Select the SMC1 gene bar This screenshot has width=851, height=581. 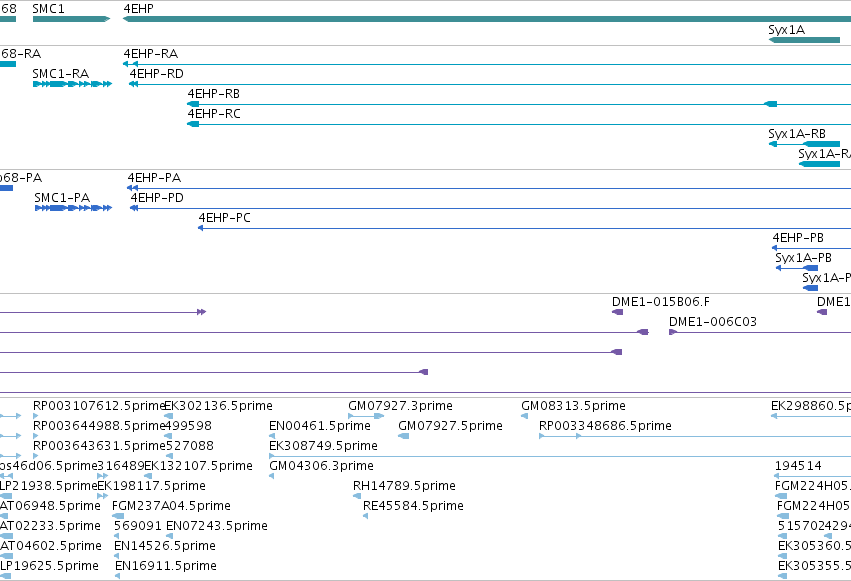pyautogui.click(x=71, y=19)
